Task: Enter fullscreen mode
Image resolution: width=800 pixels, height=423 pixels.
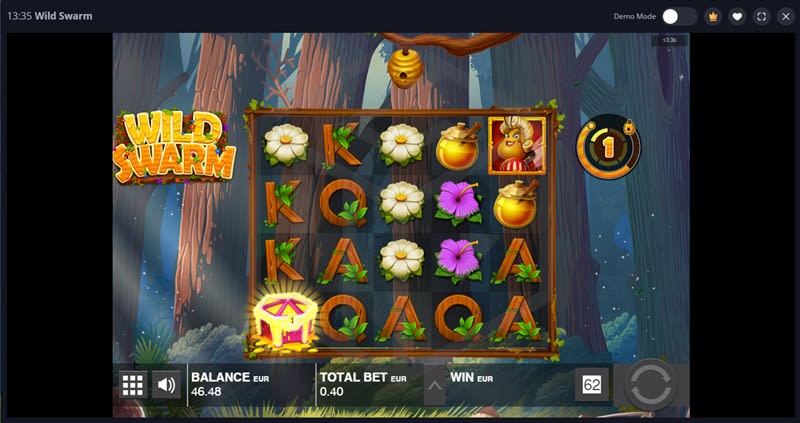Action: (761, 17)
